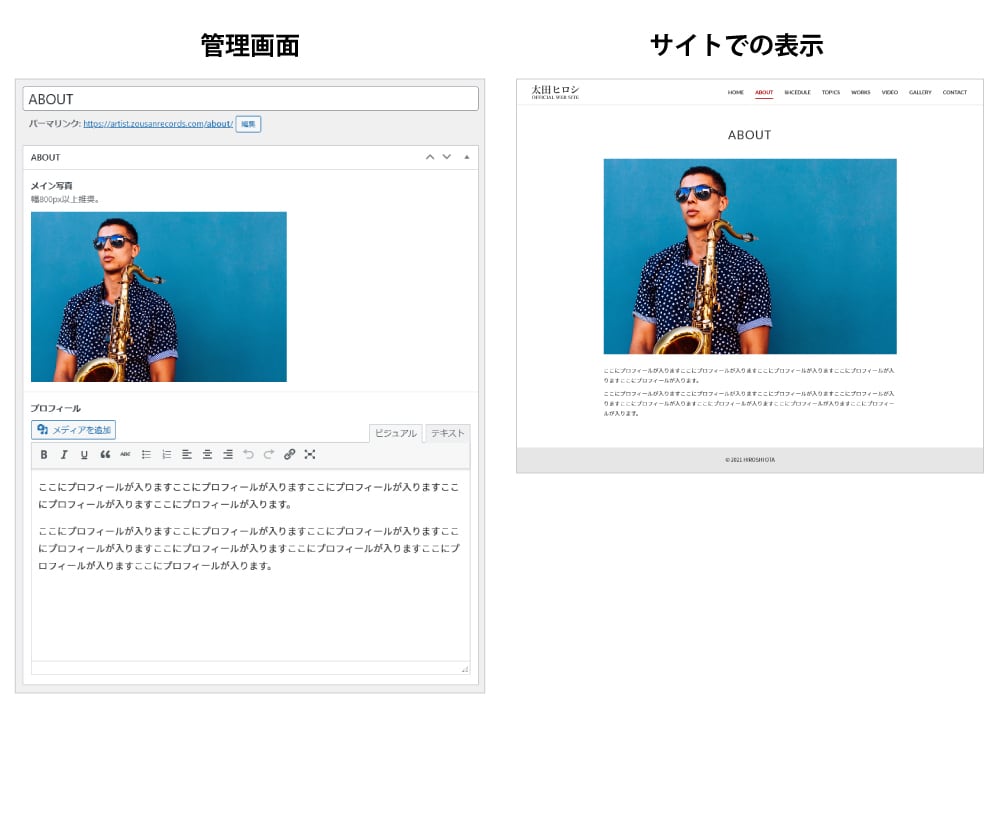Open WORKS in site navigation
1000x820 pixels.
[x=860, y=92]
